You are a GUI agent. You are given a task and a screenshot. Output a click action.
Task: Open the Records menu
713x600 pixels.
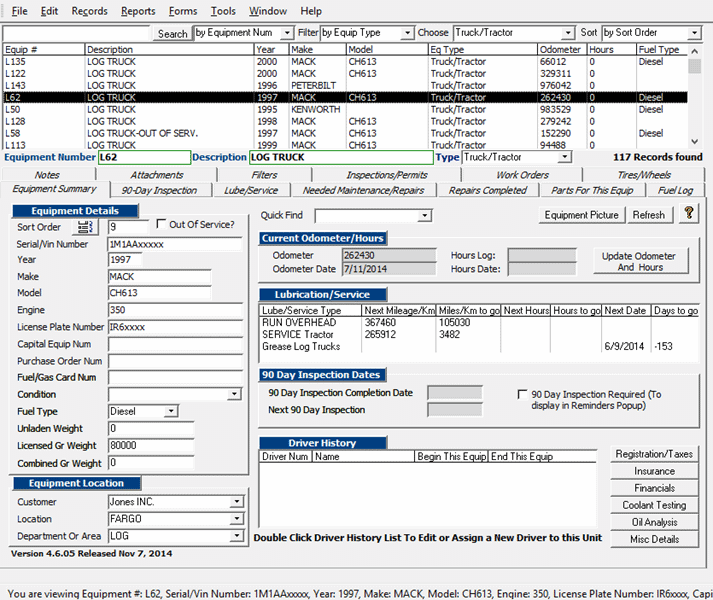point(90,11)
